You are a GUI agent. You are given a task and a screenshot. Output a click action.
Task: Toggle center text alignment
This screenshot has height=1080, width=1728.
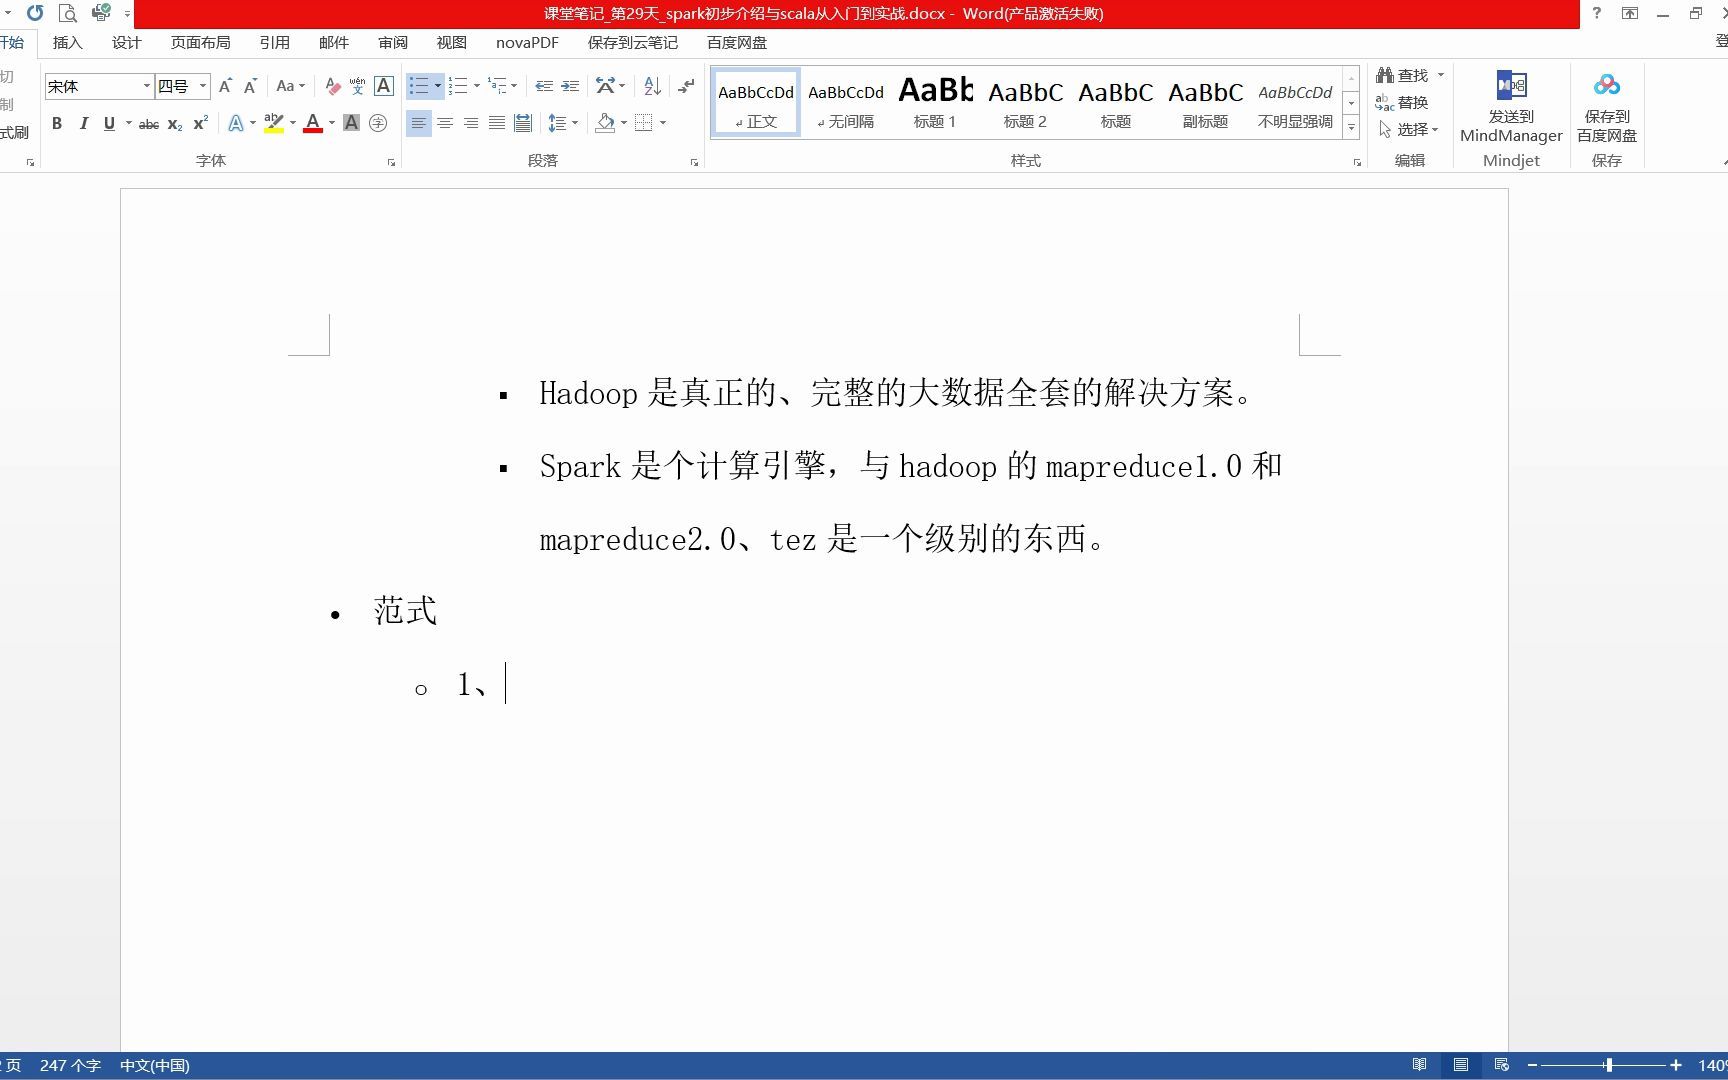(445, 123)
